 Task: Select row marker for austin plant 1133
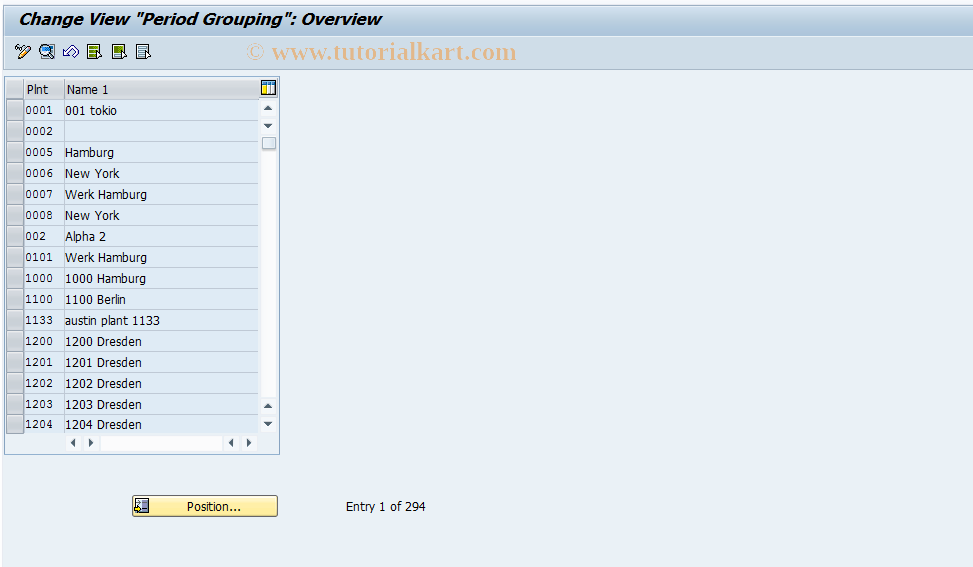tap(15, 321)
